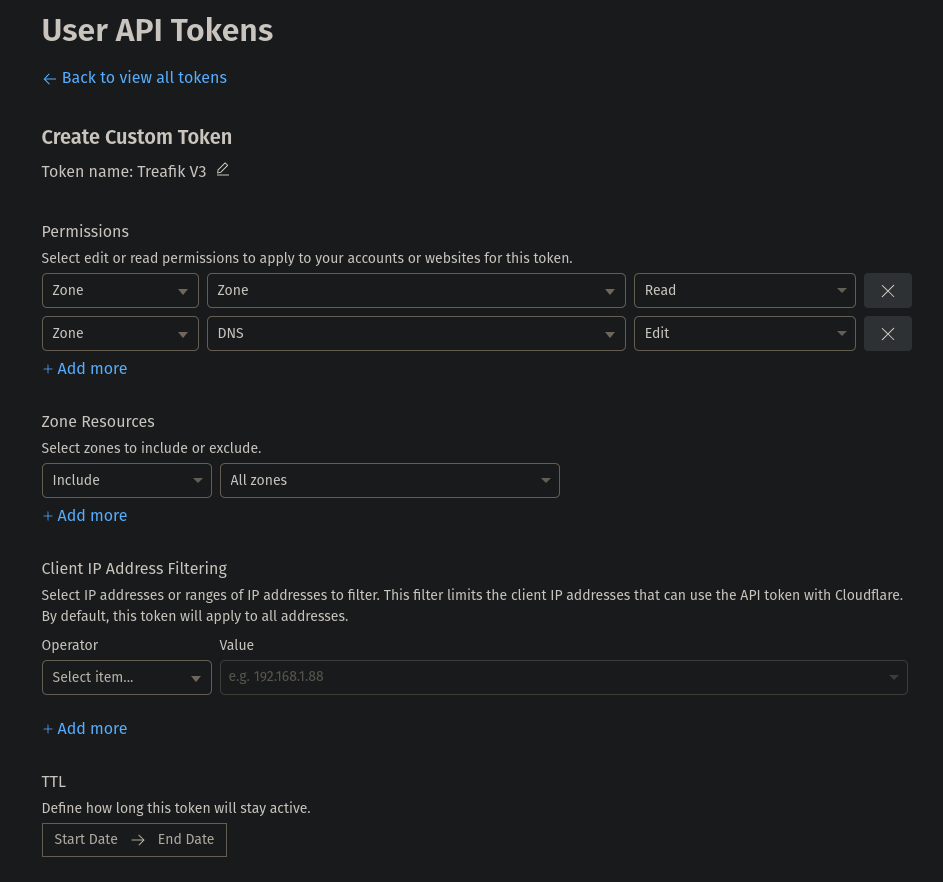943x882 pixels.
Task: Go back to view all tokens
Action: click(144, 78)
